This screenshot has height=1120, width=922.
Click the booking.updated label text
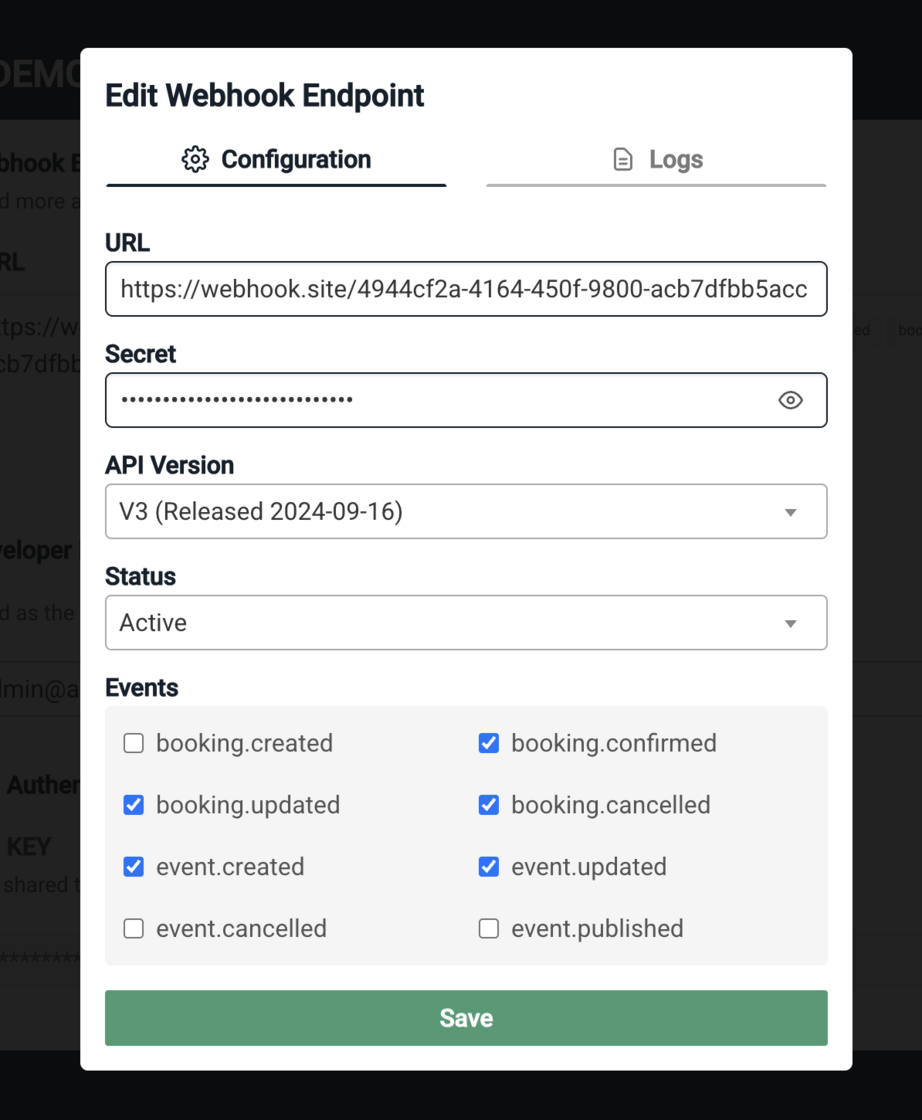tap(248, 805)
